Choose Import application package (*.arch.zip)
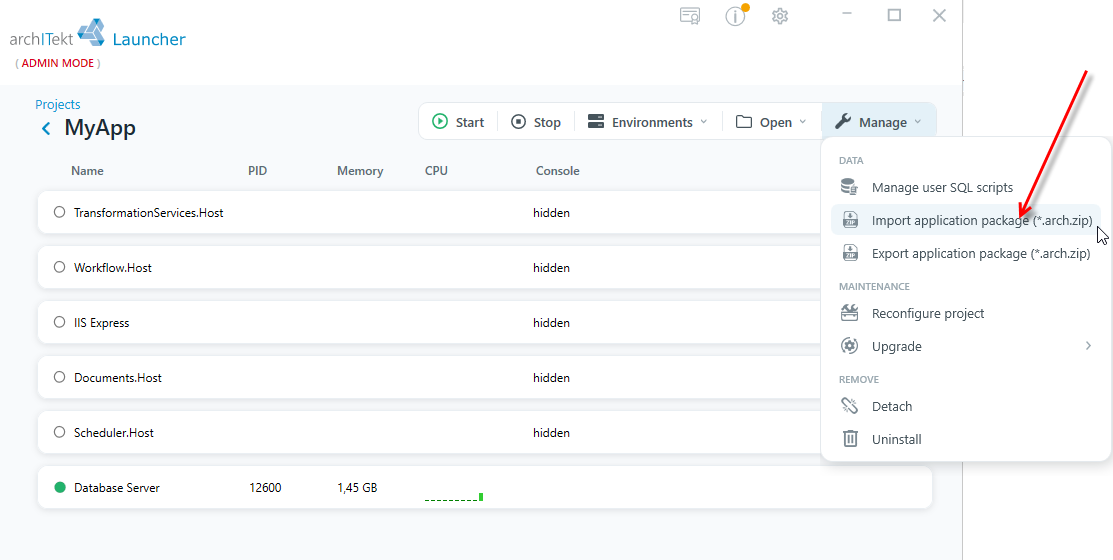The image size is (1113, 560). (966, 220)
